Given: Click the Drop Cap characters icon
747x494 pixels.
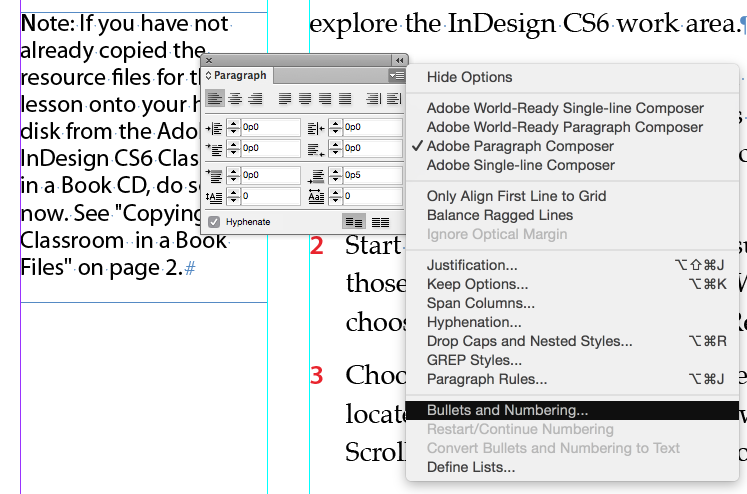Looking at the screenshot, I should tap(316, 196).
